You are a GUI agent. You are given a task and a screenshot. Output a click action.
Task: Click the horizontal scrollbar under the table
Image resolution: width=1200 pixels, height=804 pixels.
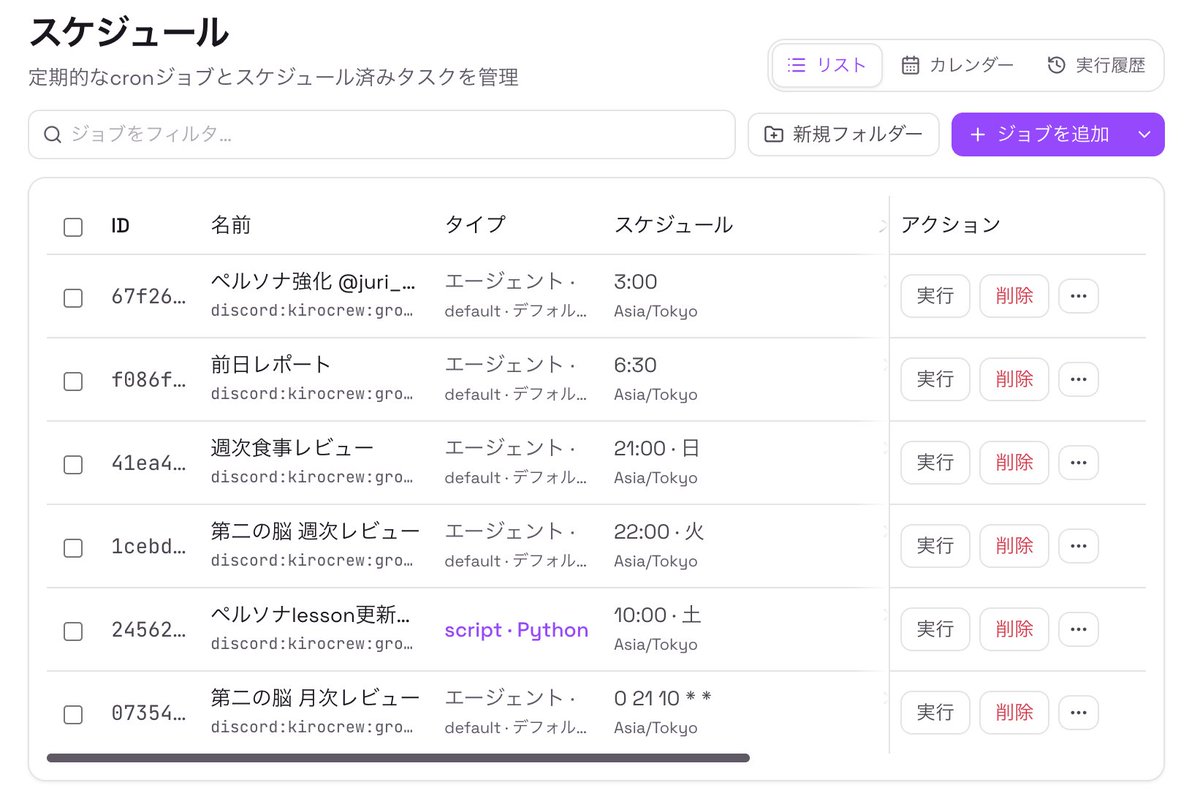point(398,758)
